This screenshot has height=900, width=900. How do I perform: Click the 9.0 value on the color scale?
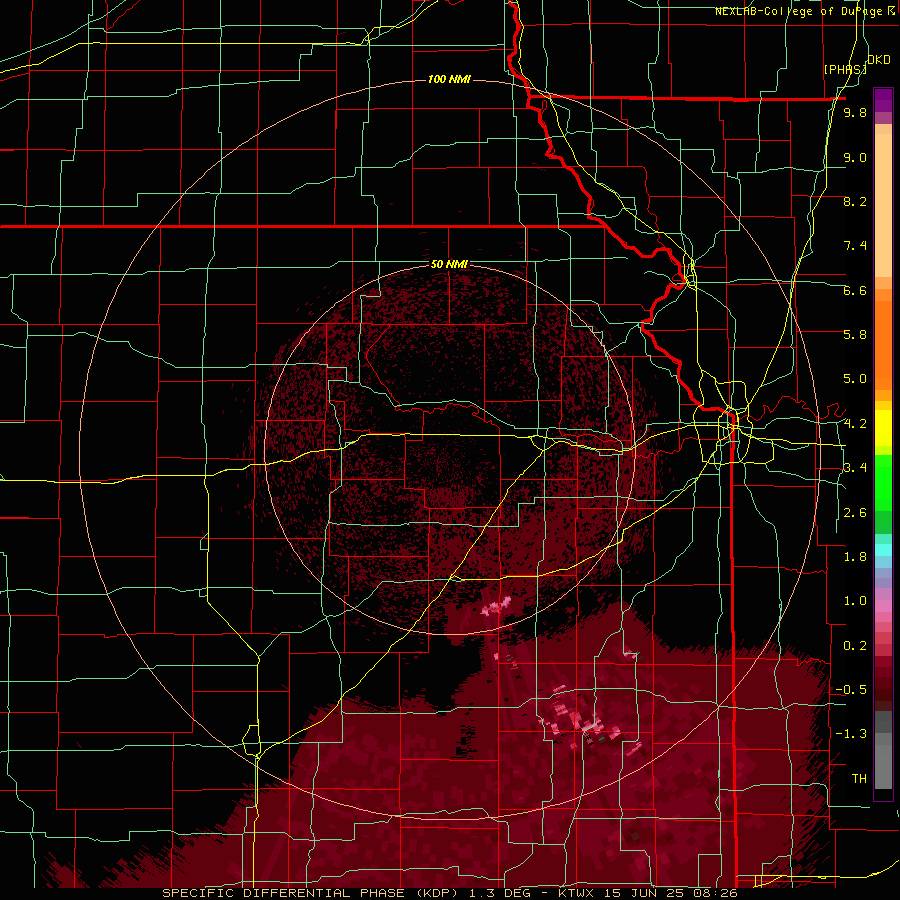[855, 157]
